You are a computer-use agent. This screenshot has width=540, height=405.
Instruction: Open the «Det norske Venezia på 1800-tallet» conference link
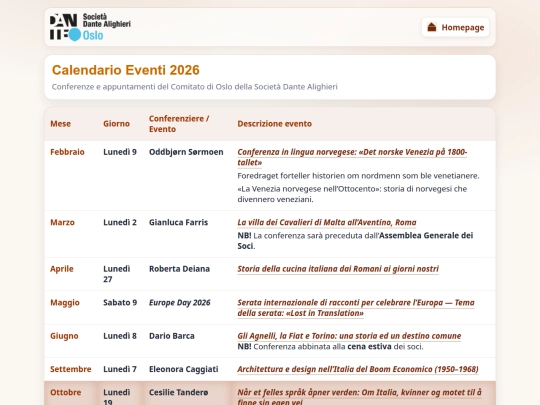(352, 157)
